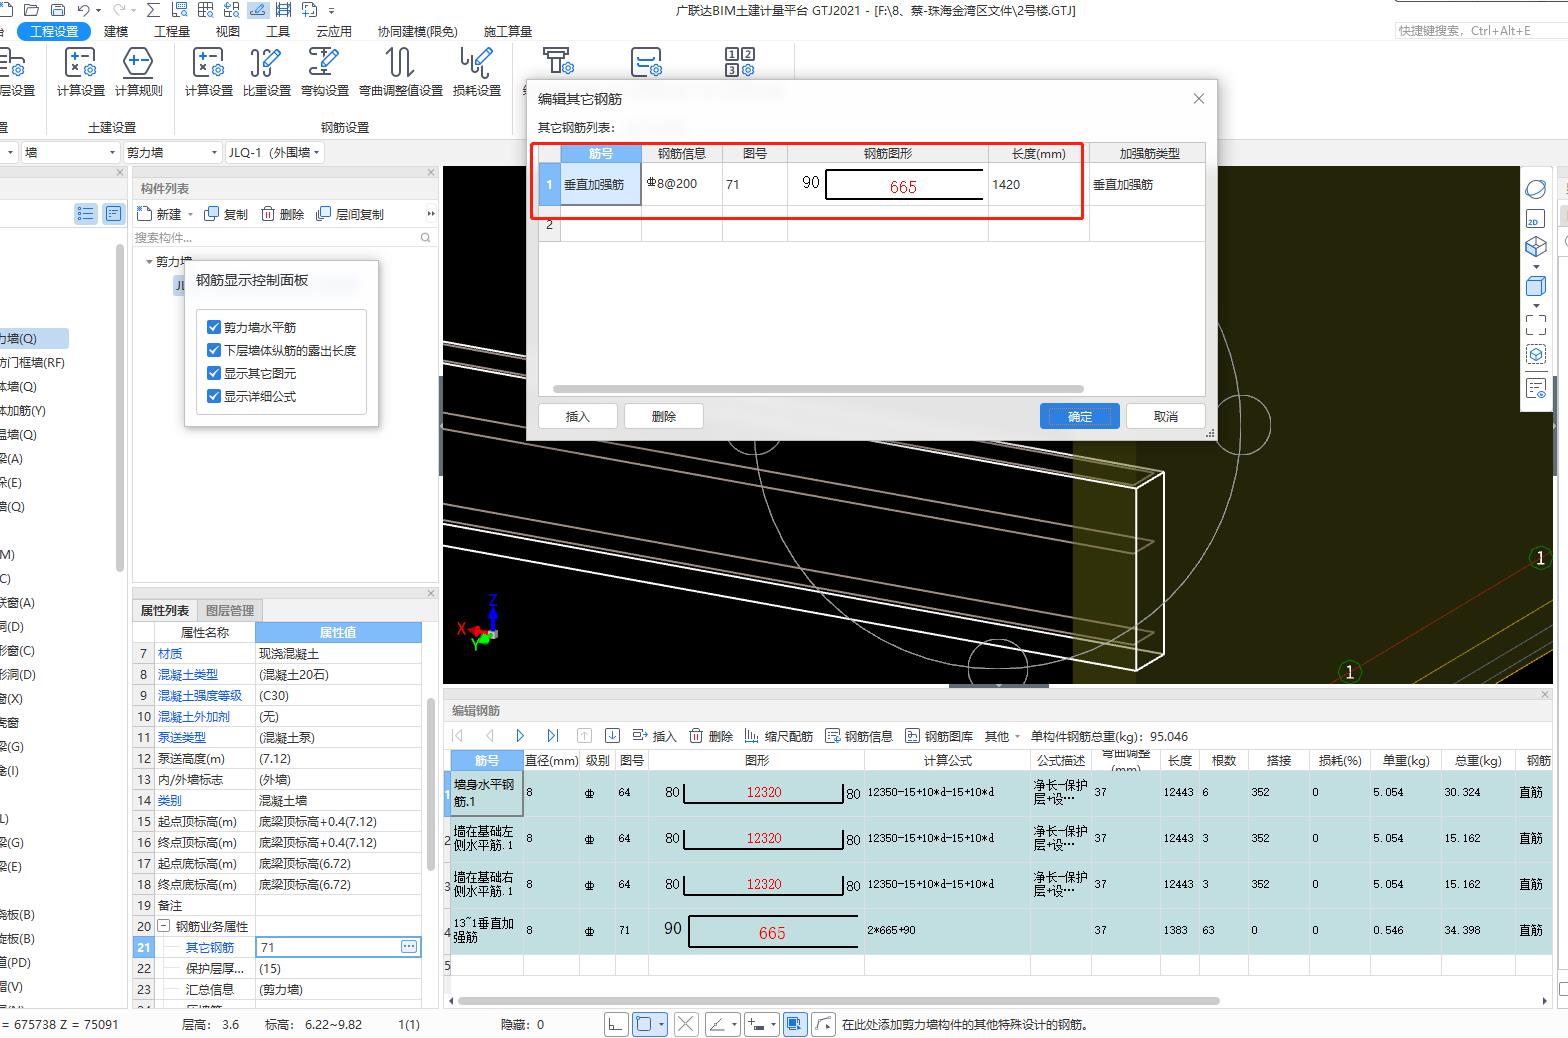1568x1038 pixels.
Task: Click 新建 in component list
Action: pyautogui.click(x=160, y=214)
